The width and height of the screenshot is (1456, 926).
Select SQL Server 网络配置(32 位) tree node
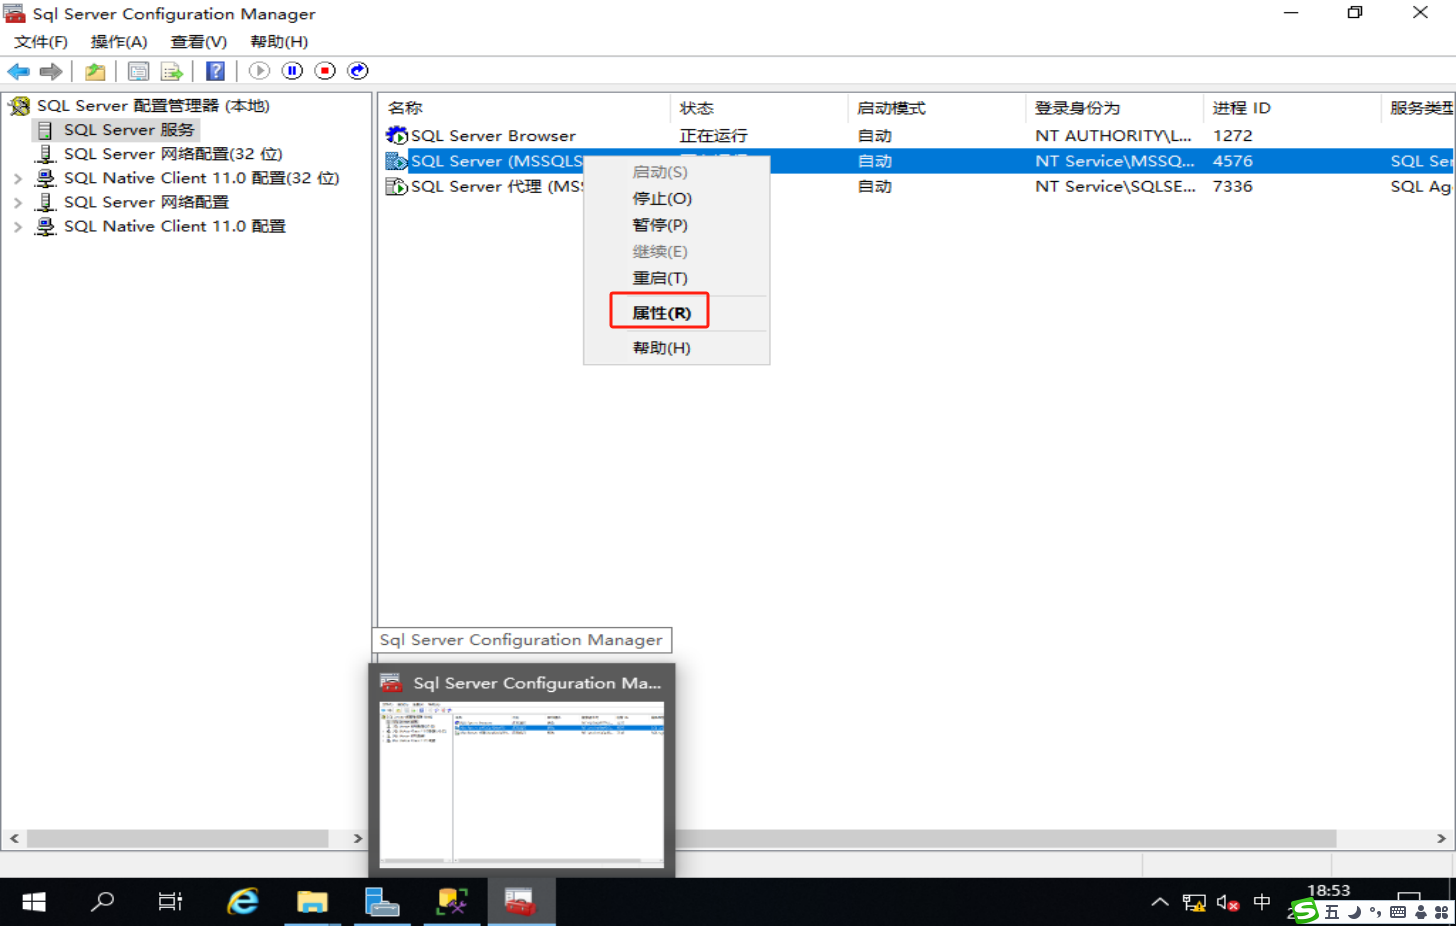tap(173, 153)
